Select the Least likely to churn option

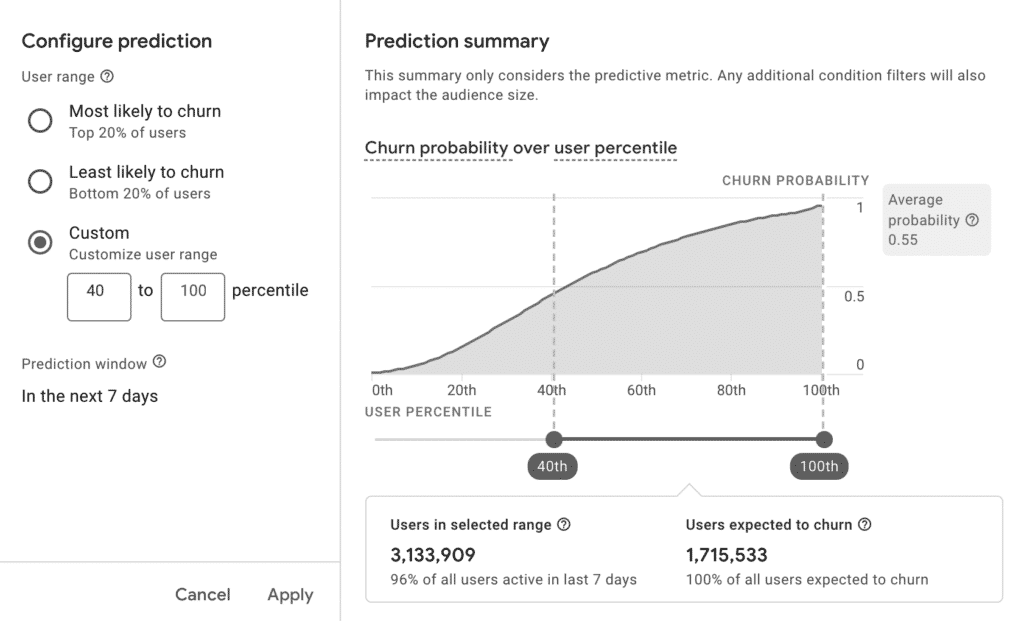point(40,181)
